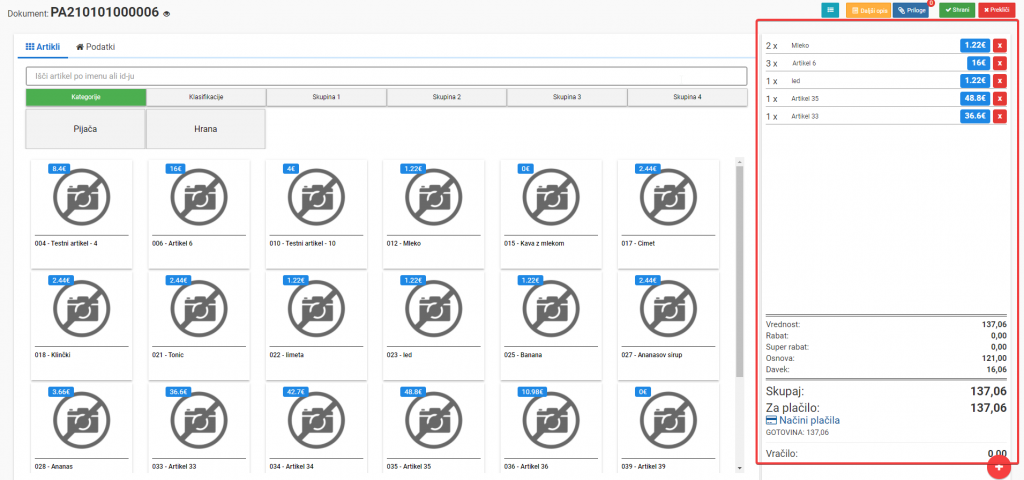
Task: Add article 017 - Cimet
Action: (x=668, y=214)
